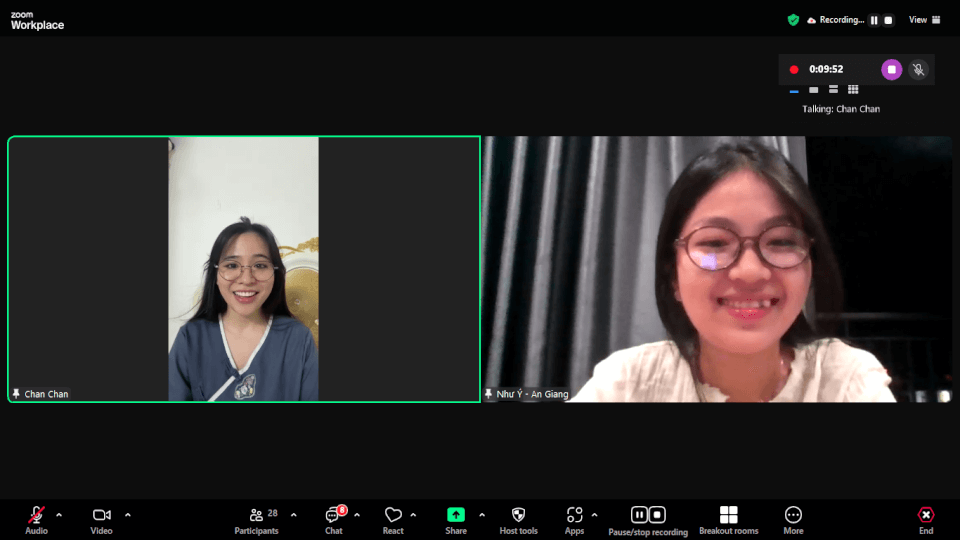Expand the caret beside Apps
This screenshot has width=960, height=540.
tap(594, 515)
